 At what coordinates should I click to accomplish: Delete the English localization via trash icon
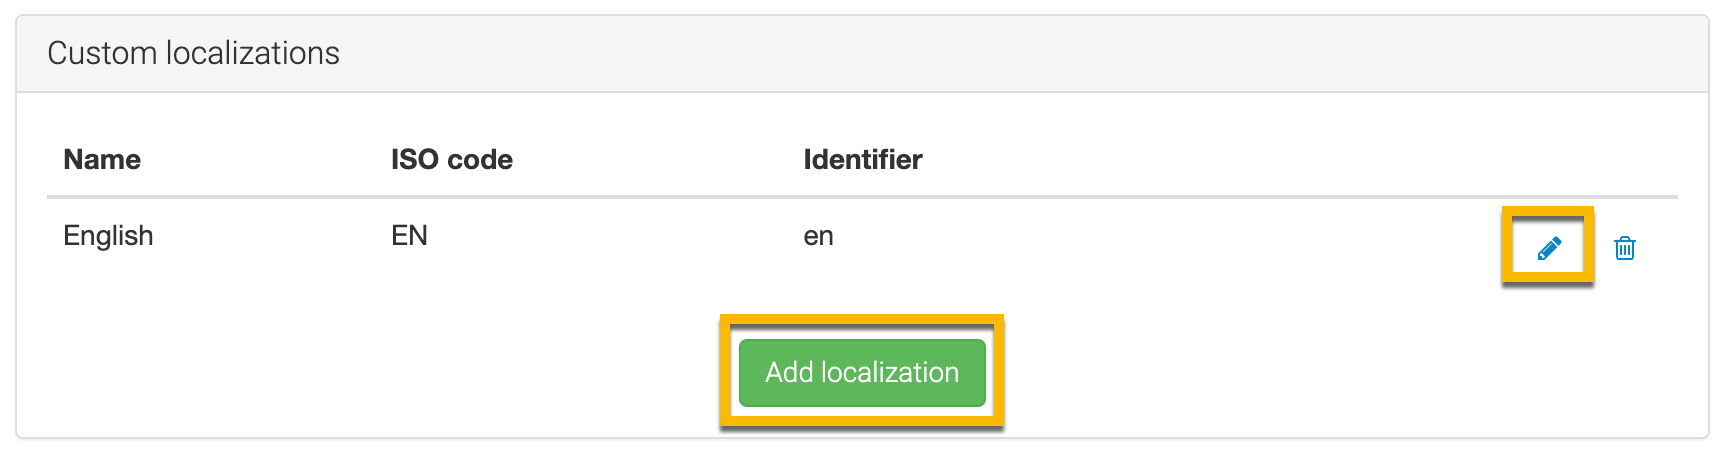[1624, 248]
